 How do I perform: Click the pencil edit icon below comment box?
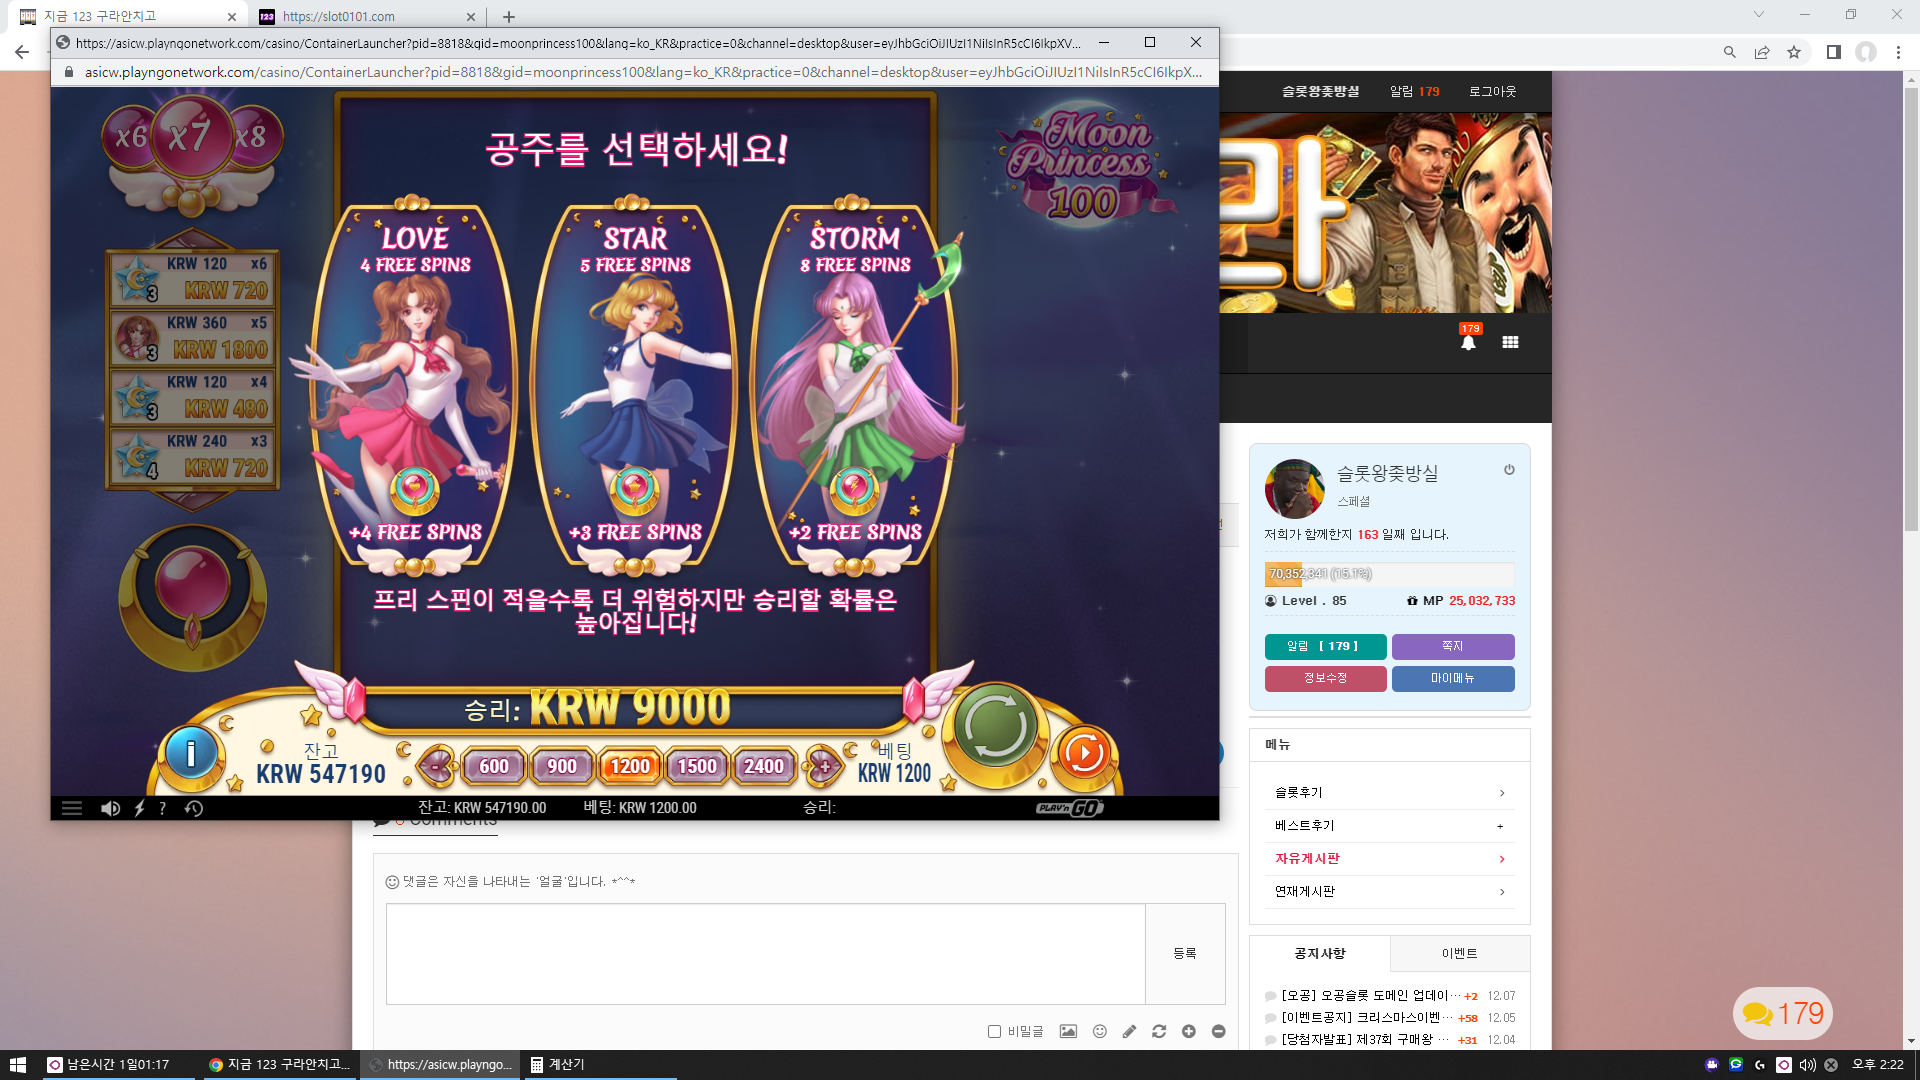1129,1032
